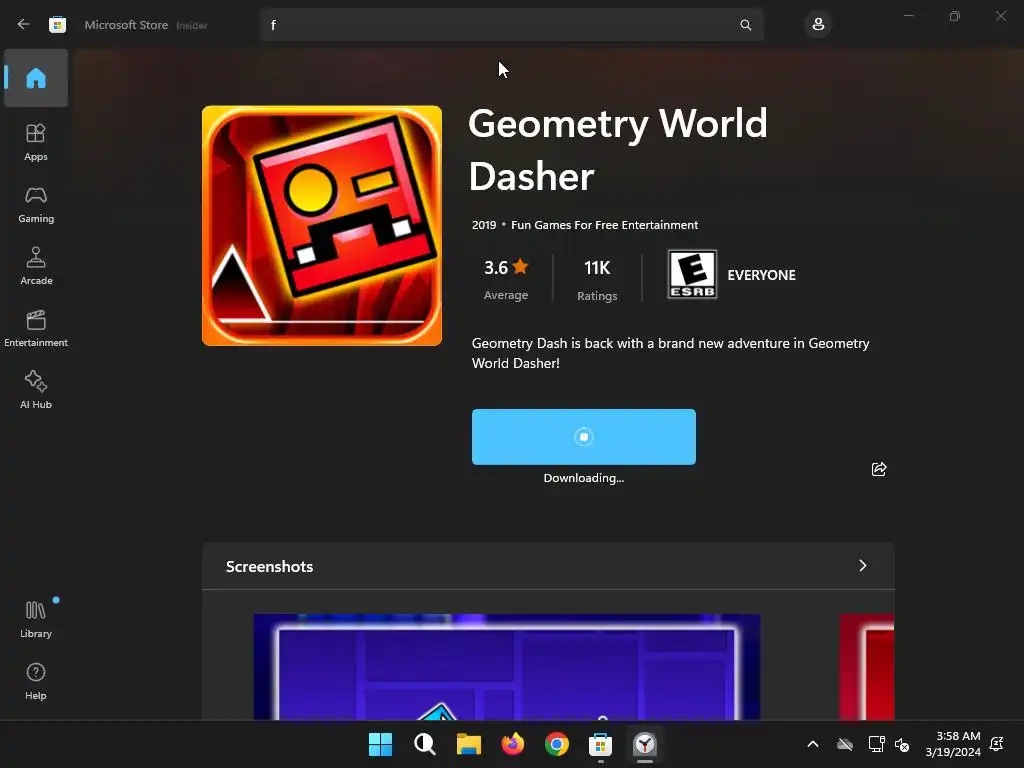1024x768 pixels.
Task: Click the Geometry World Dasher app icon
Action: (x=322, y=225)
